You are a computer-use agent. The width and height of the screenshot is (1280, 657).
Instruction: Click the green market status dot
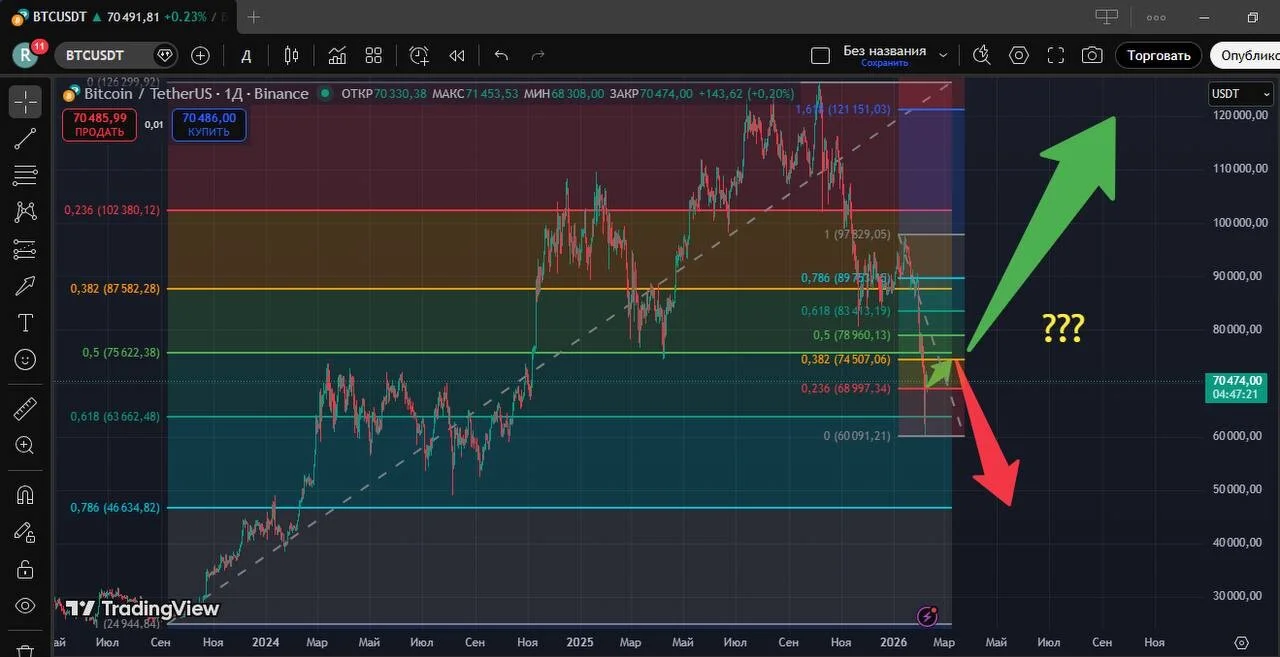click(x=325, y=94)
